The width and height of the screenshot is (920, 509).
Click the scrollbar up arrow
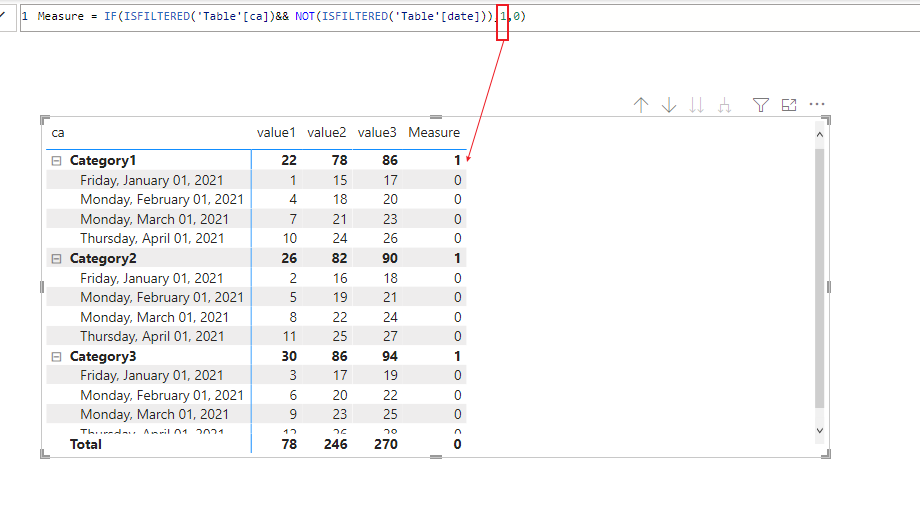[820, 135]
